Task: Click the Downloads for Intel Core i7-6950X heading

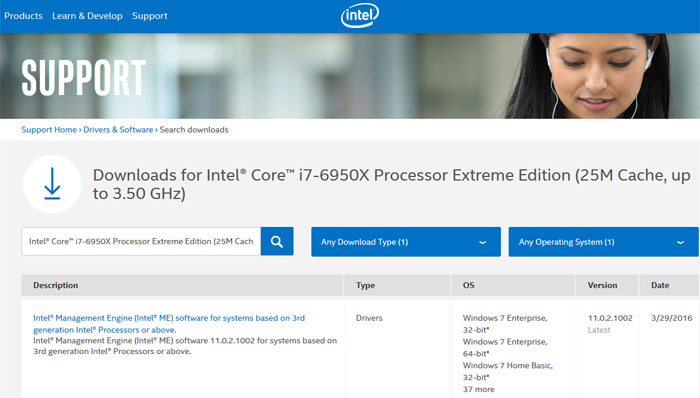Action: coord(392,184)
